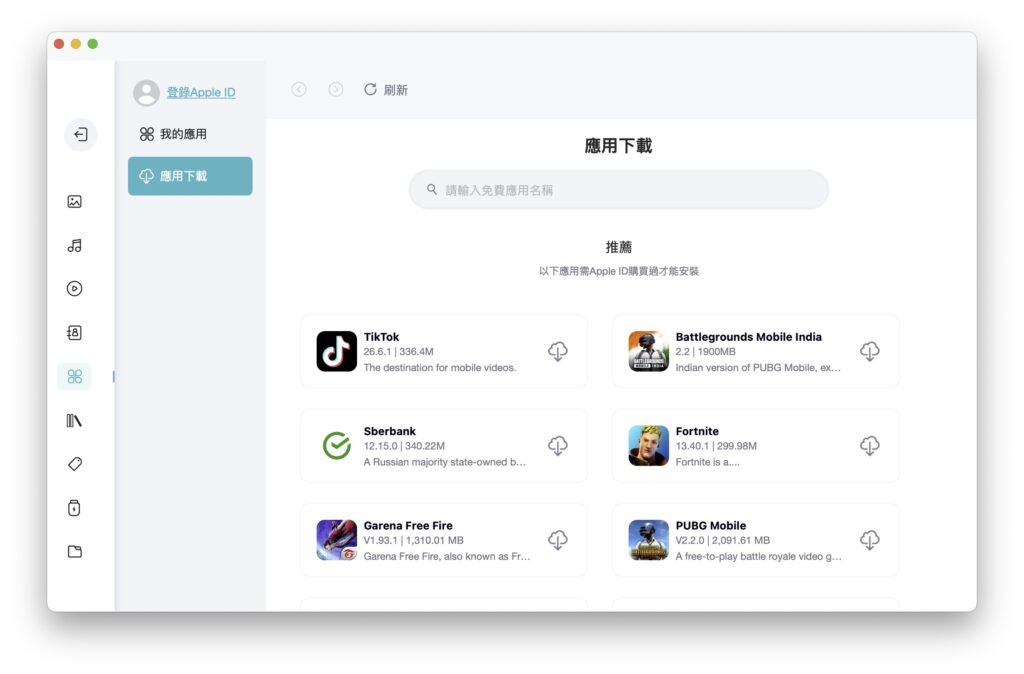This screenshot has height=674, width=1024.
Task: Click the Sberbank app title
Action: coord(390,431)
